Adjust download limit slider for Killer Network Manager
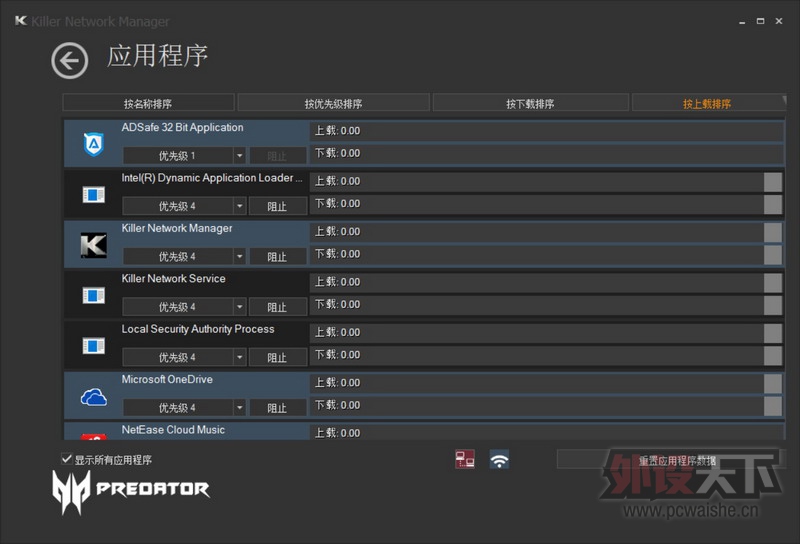Viewport: 800px width, 544px height. pyautogui.click(x=773, y=255)
